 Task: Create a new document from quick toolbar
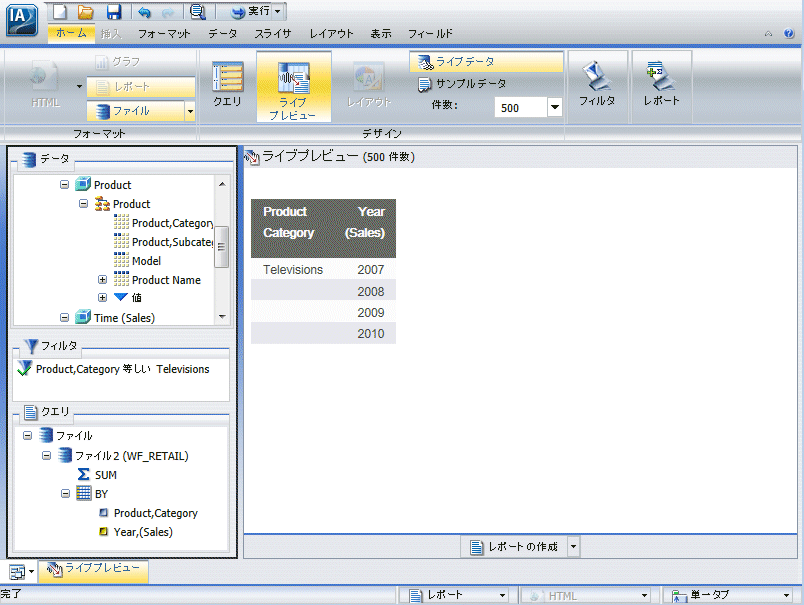60,11
